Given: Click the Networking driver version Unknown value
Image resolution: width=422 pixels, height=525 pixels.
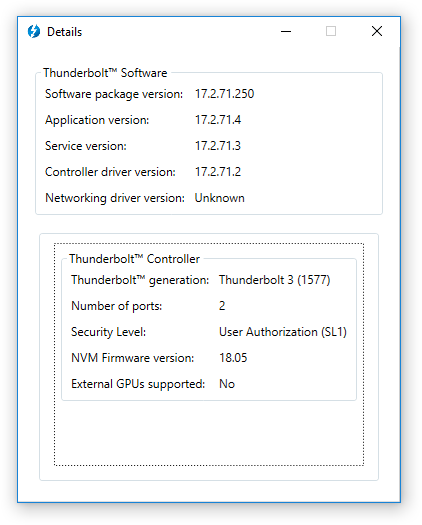Looking at the screenshot, I should pos(219,198).
